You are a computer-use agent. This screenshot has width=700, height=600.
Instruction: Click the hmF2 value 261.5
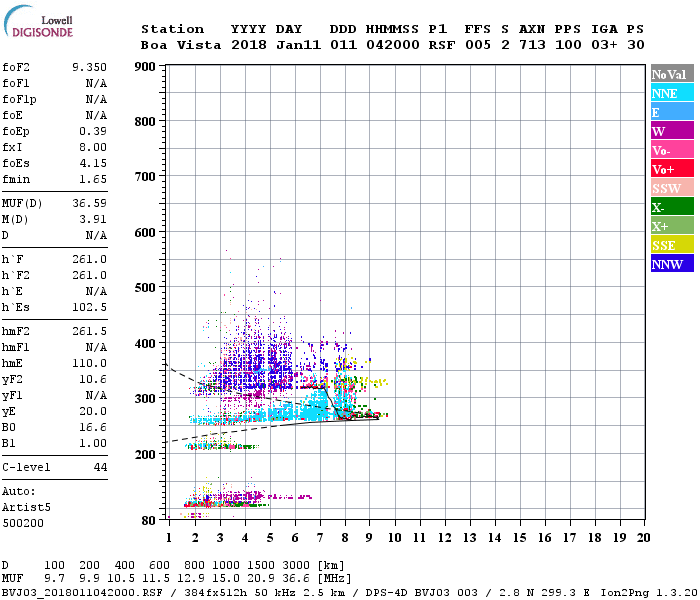pyautogui.click(x=89, y=332)
